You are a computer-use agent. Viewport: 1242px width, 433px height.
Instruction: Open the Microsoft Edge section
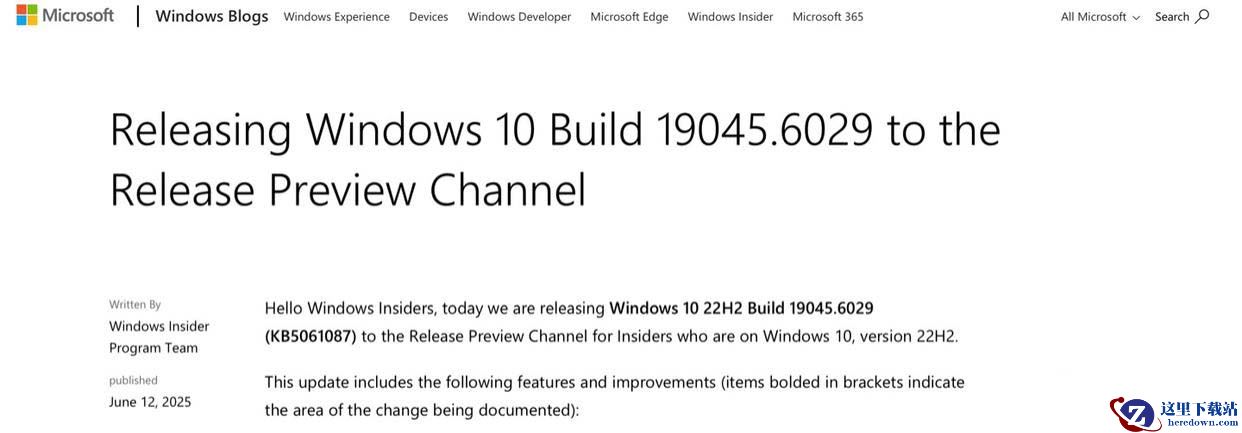point(629,17)
